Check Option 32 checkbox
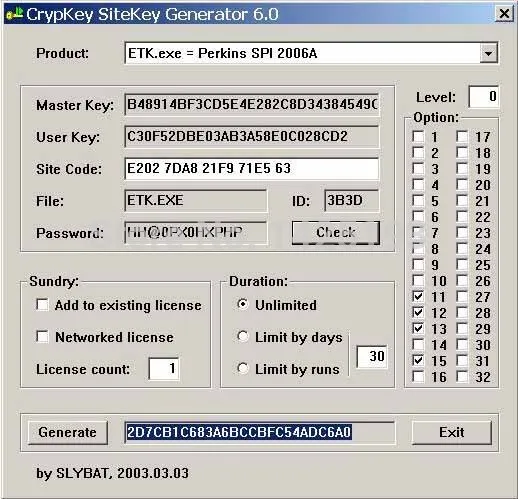Image resolution: width=518 pixels, height=499 pixels. (x=462, y=376)
